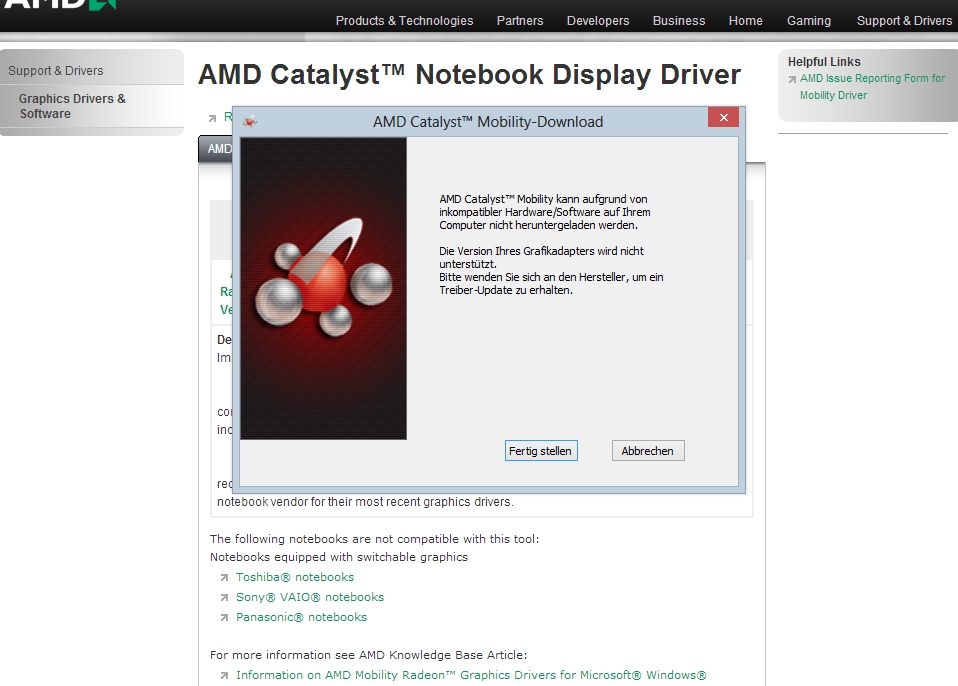Open Products & Technologies menu
The image size is (958, 686).
tap(404, 21)
